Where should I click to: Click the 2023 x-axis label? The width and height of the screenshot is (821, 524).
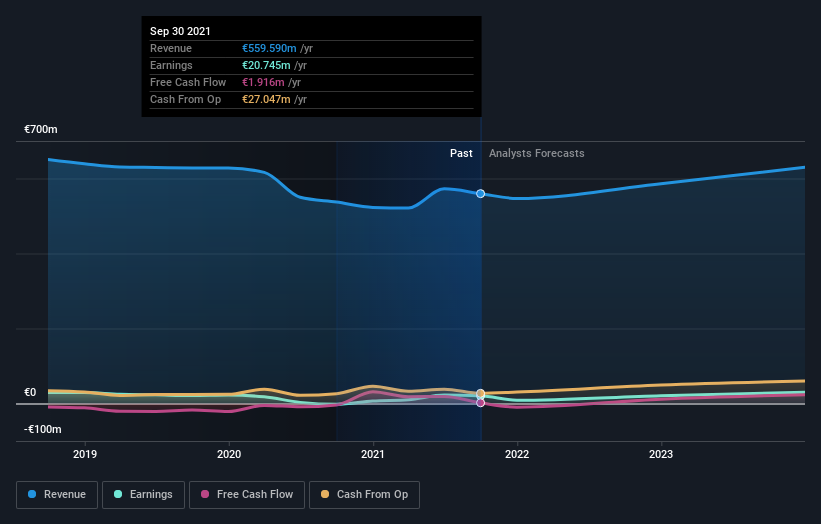661,454
